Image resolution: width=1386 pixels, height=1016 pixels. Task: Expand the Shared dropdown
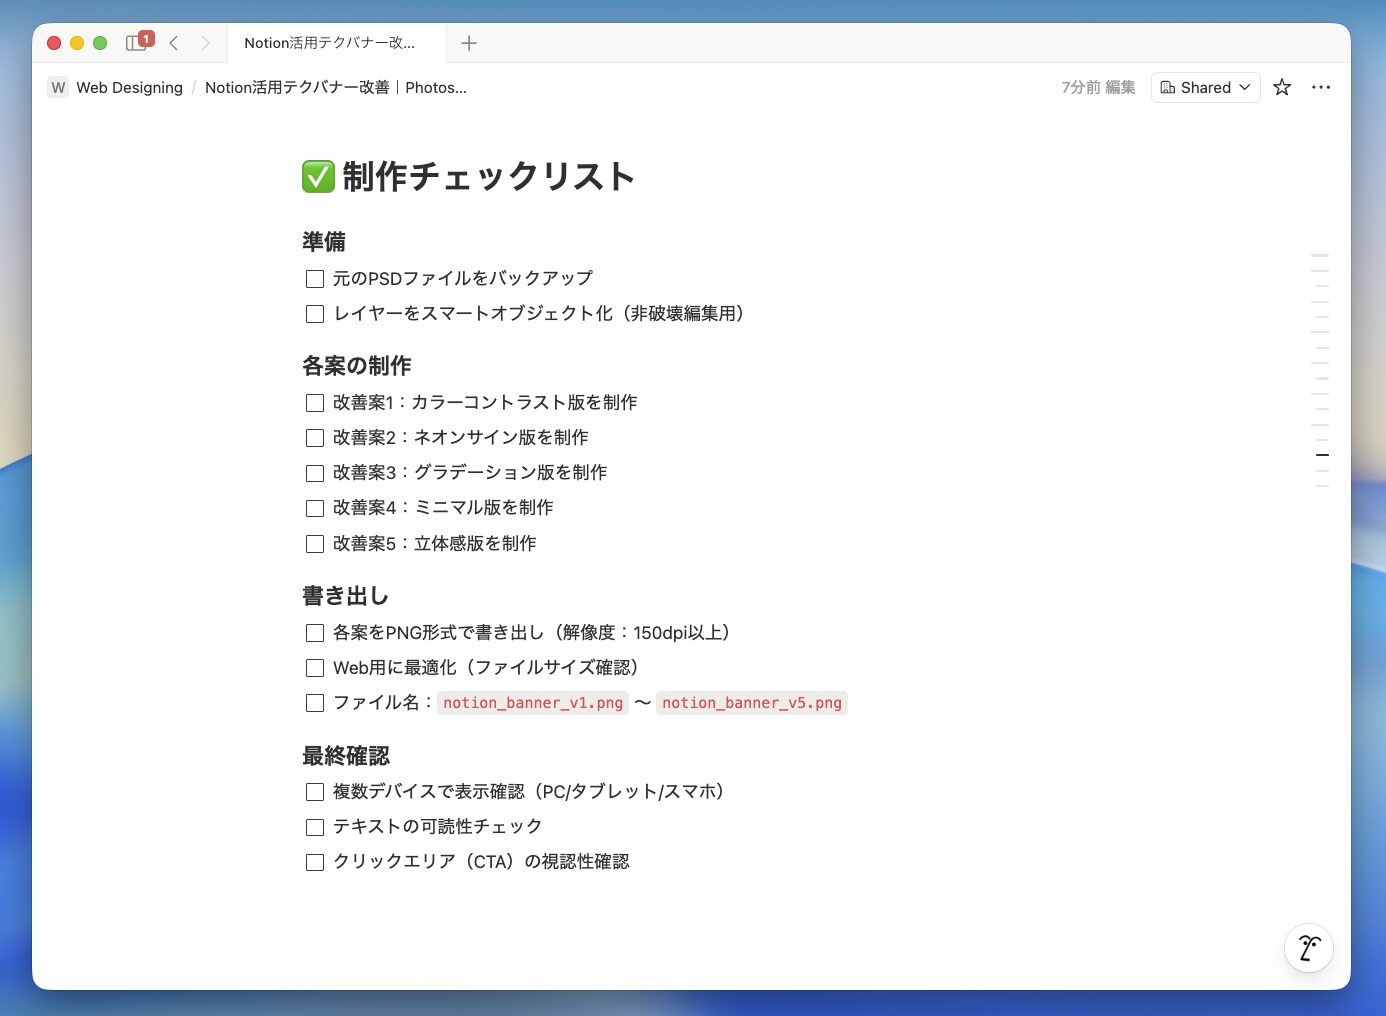pyautogui.click(x=1205, y=87)
